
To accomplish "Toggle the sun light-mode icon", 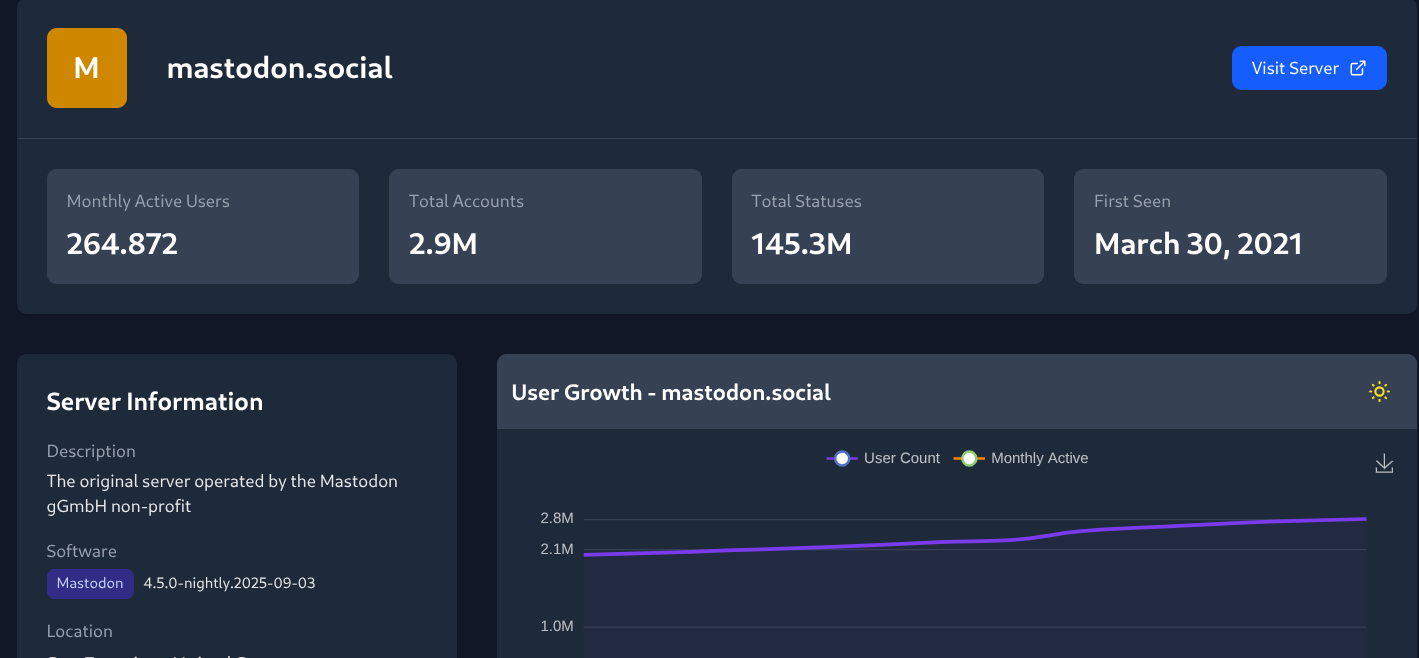I will [x=1380, y=392].
